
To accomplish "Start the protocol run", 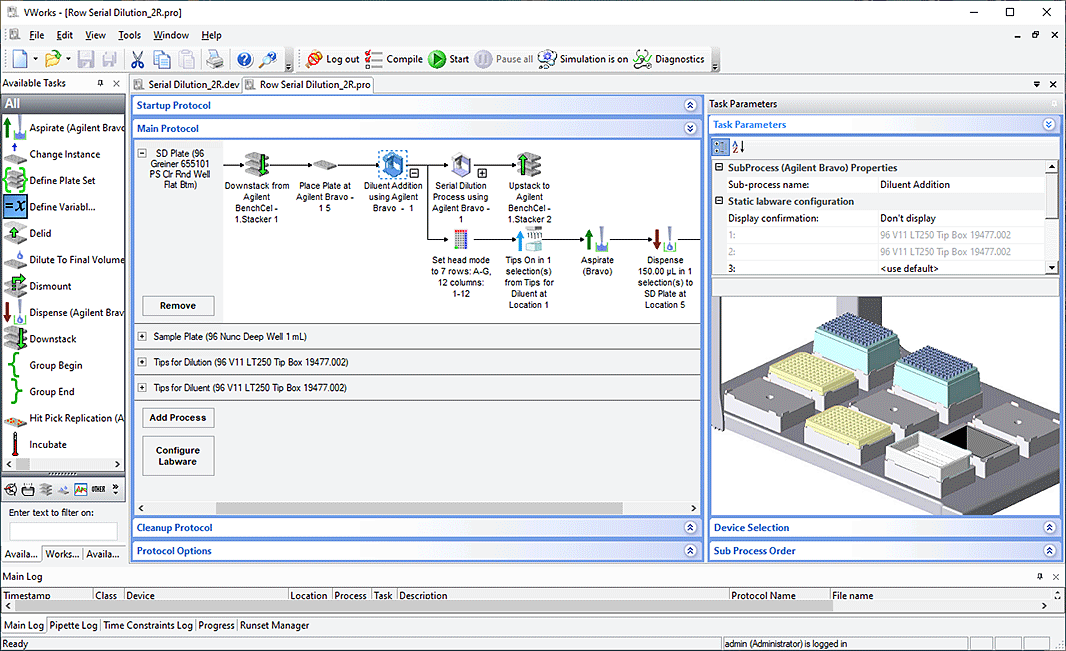I will point(449,59).
